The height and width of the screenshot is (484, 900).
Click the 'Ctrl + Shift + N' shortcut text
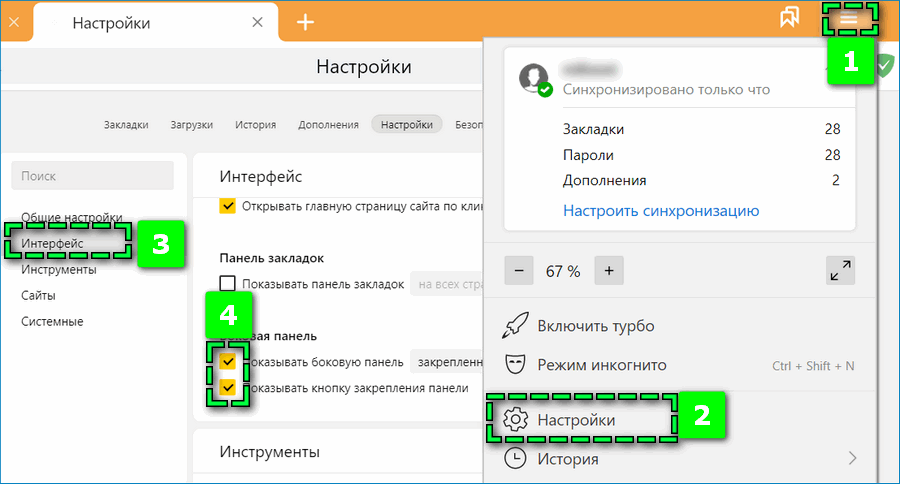(x=813, y=366)
